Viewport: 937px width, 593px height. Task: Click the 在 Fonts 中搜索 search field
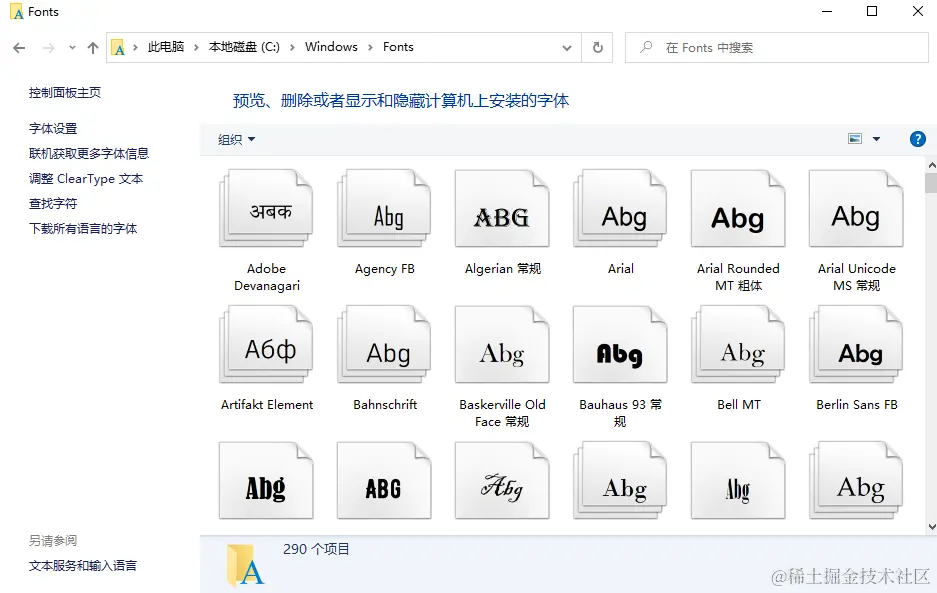click(x=777, y=47)
